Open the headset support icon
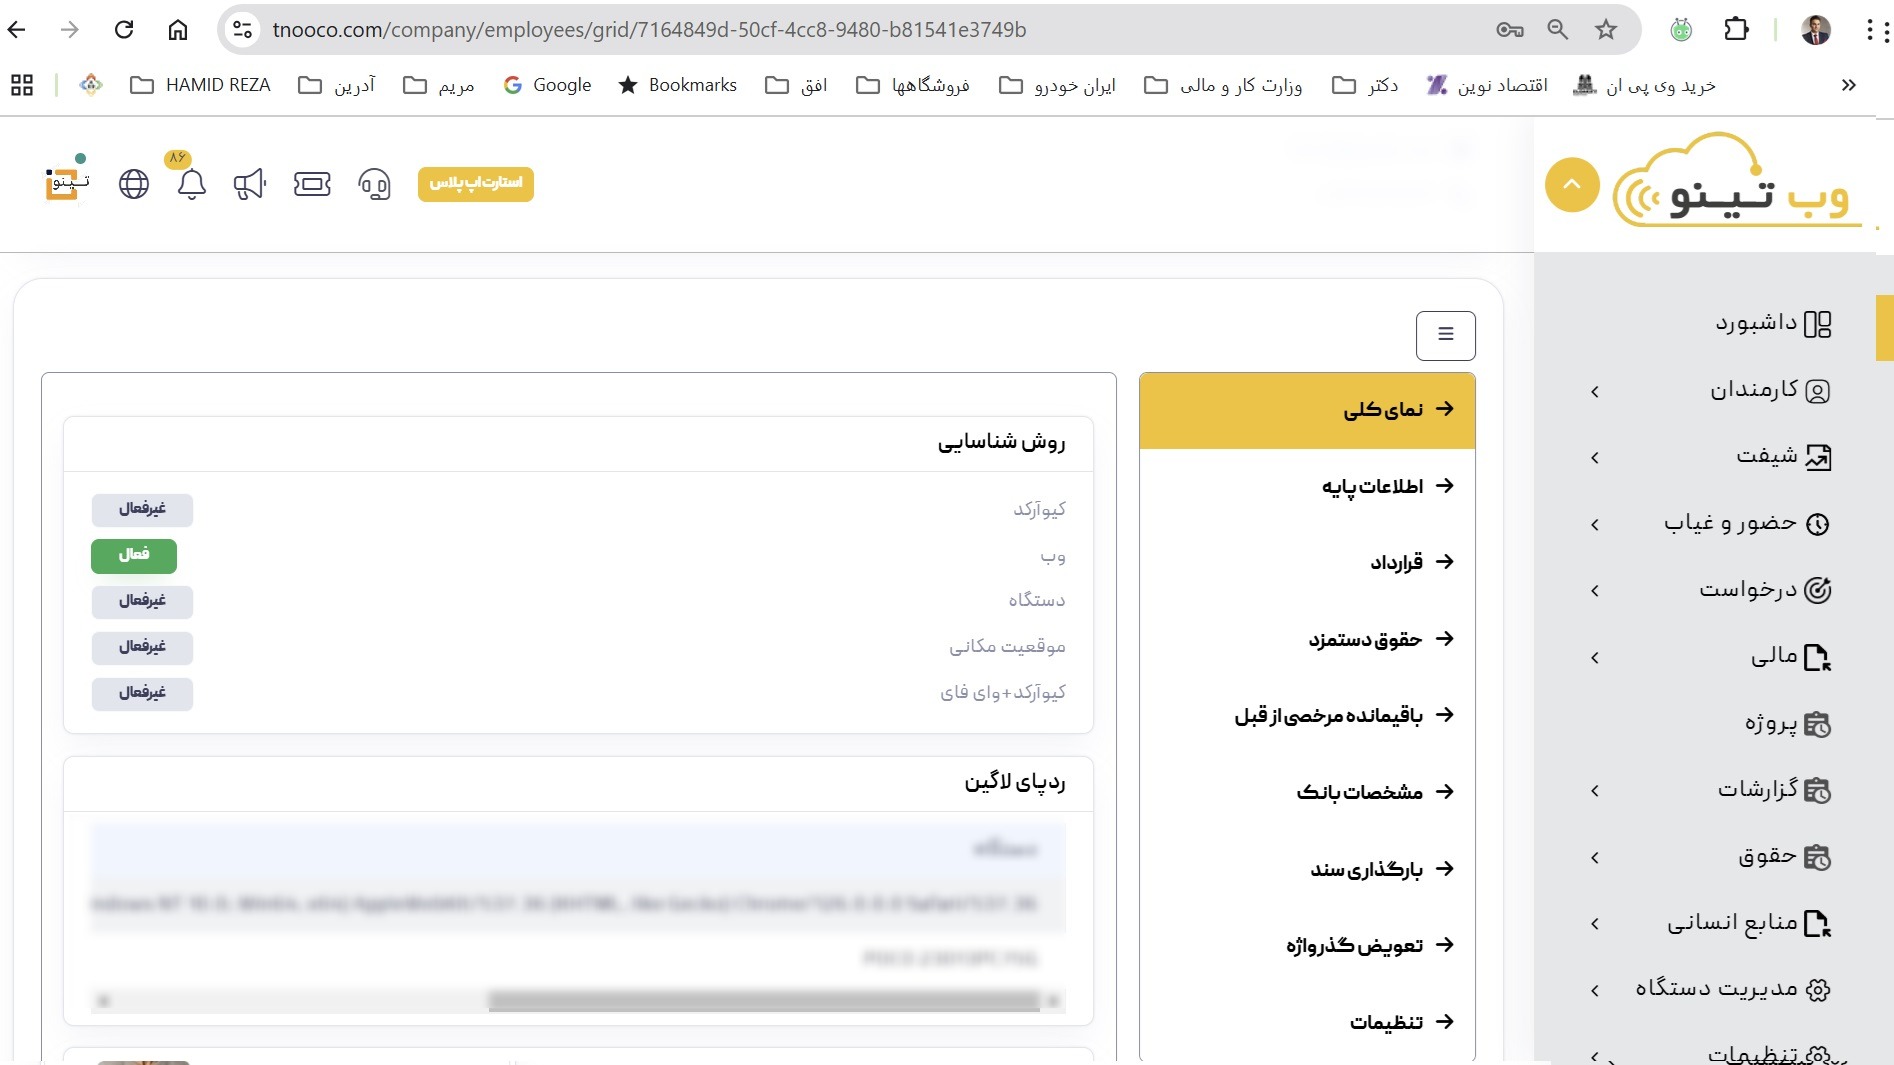This screenshot has width=1894, height=1065. click(374, 184)
